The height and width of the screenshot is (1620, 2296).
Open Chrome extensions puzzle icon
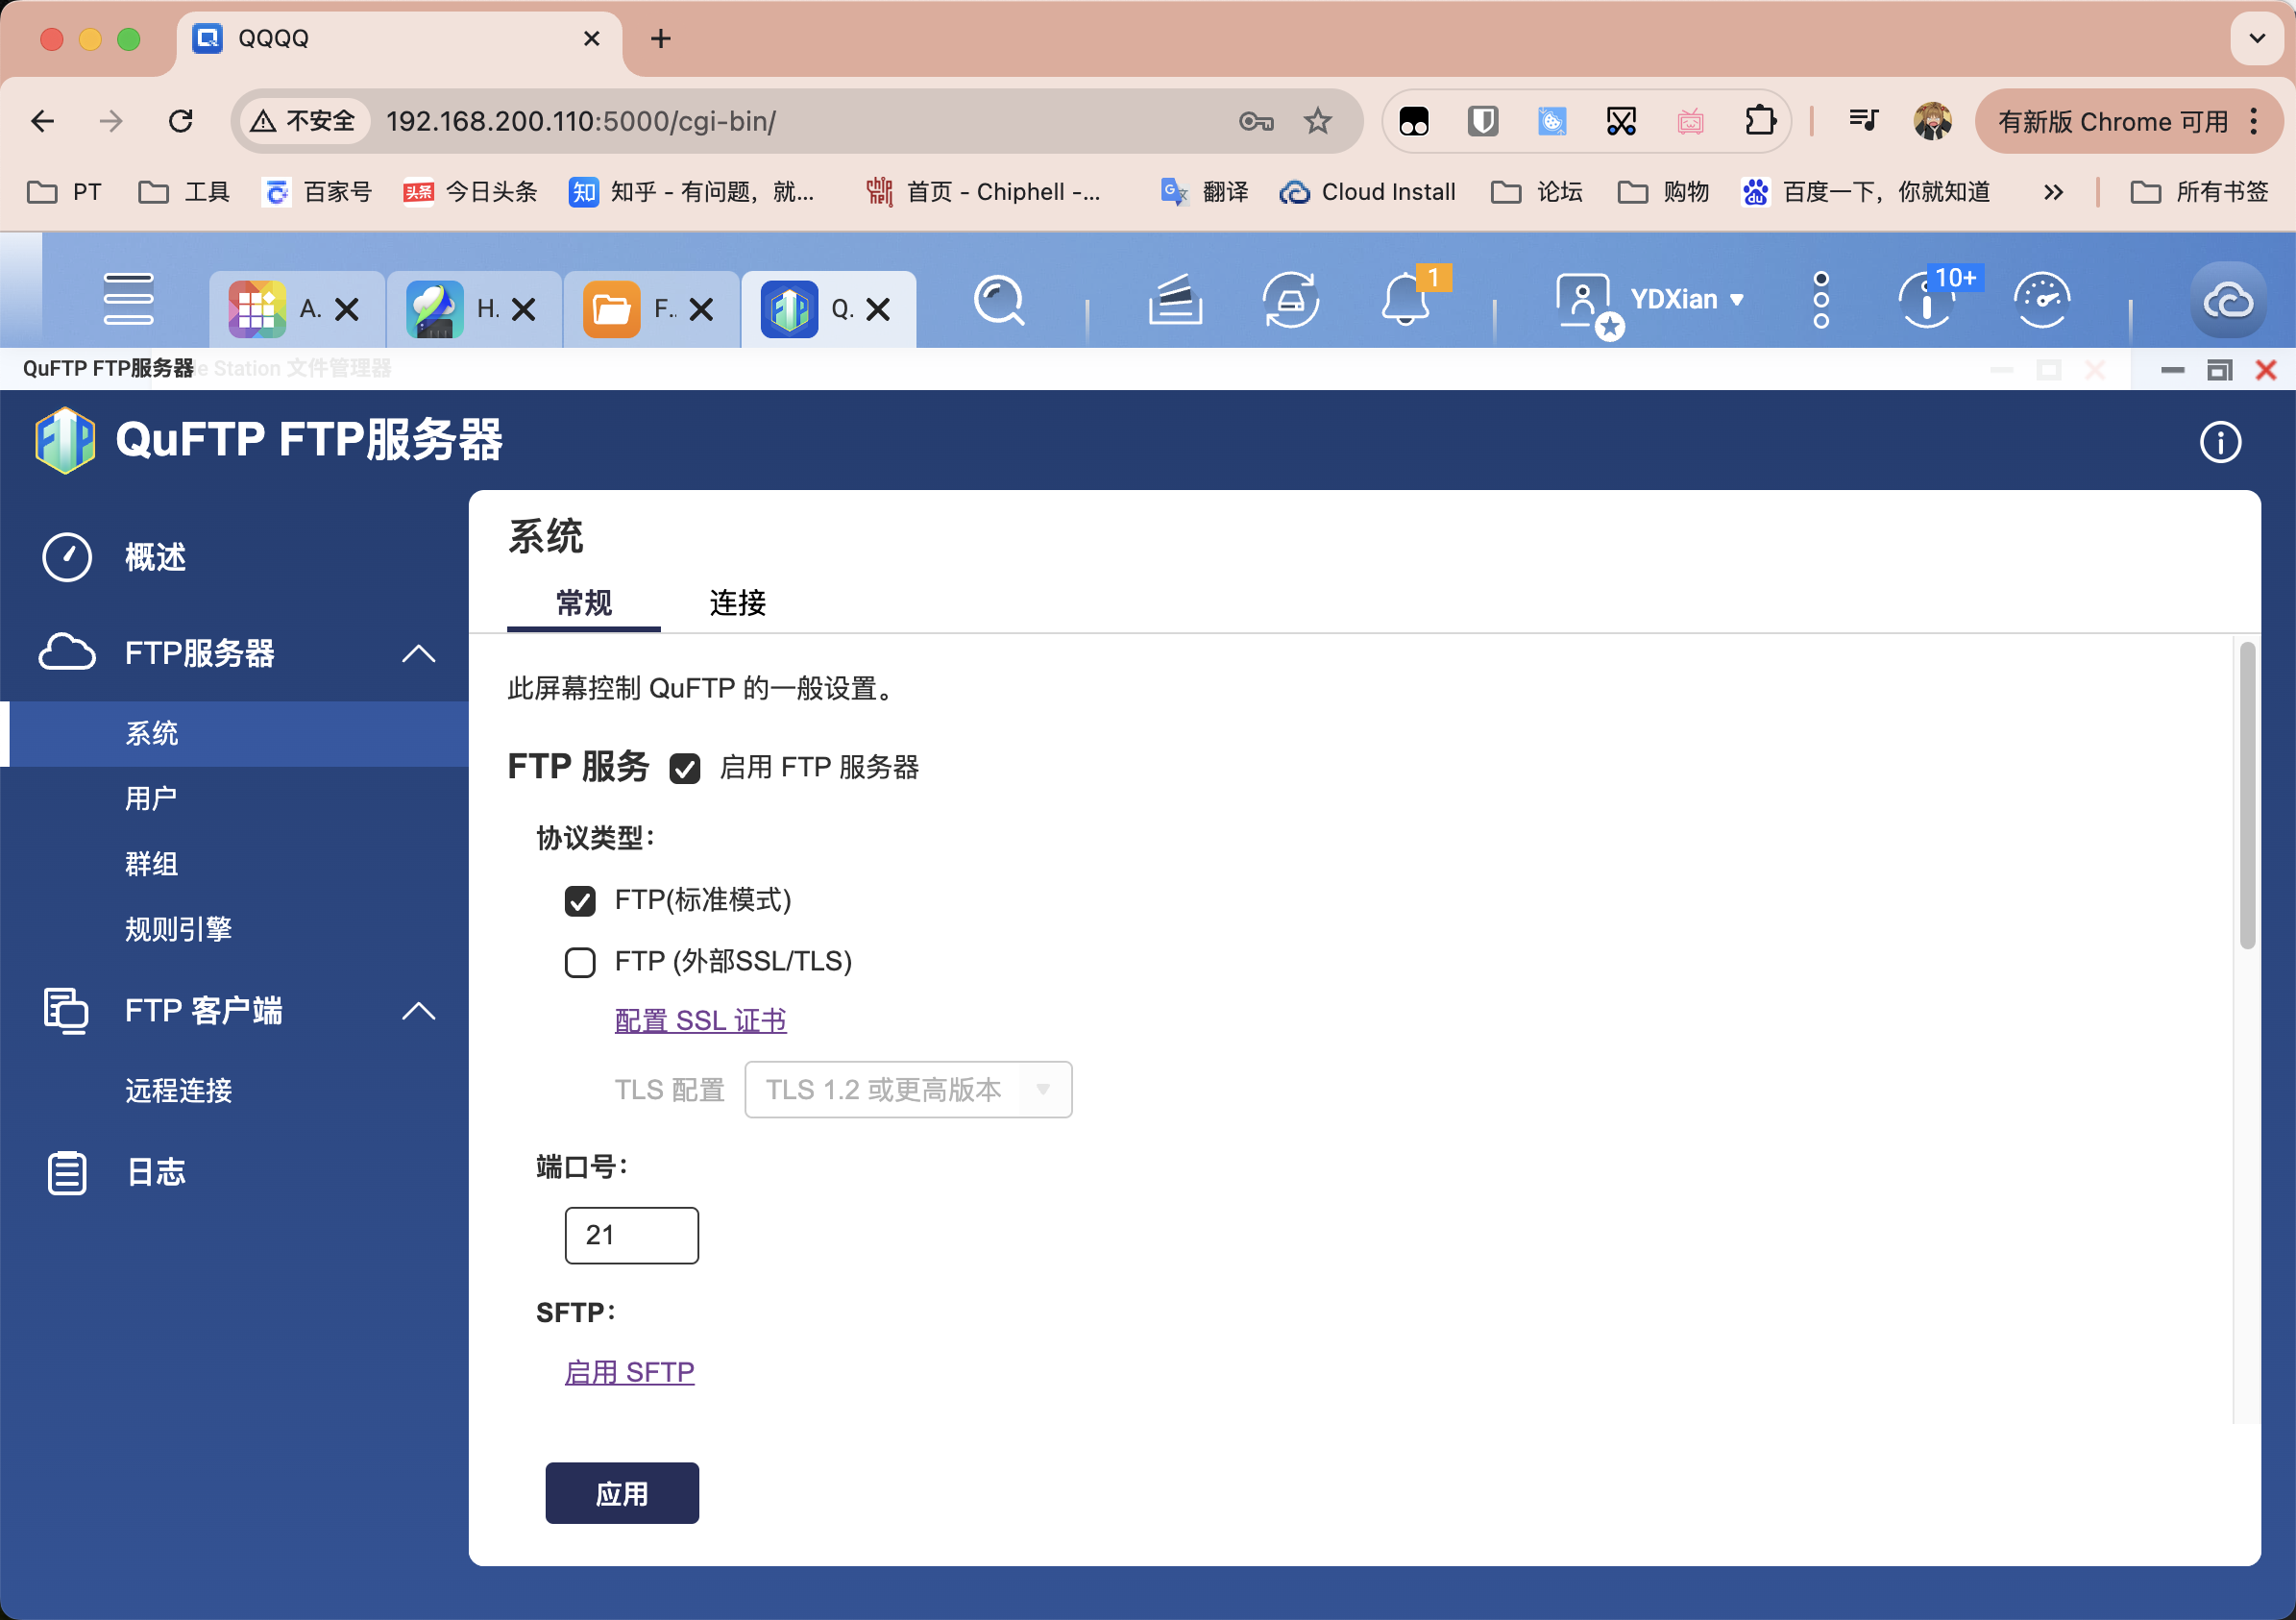[x=1760, y=121]
